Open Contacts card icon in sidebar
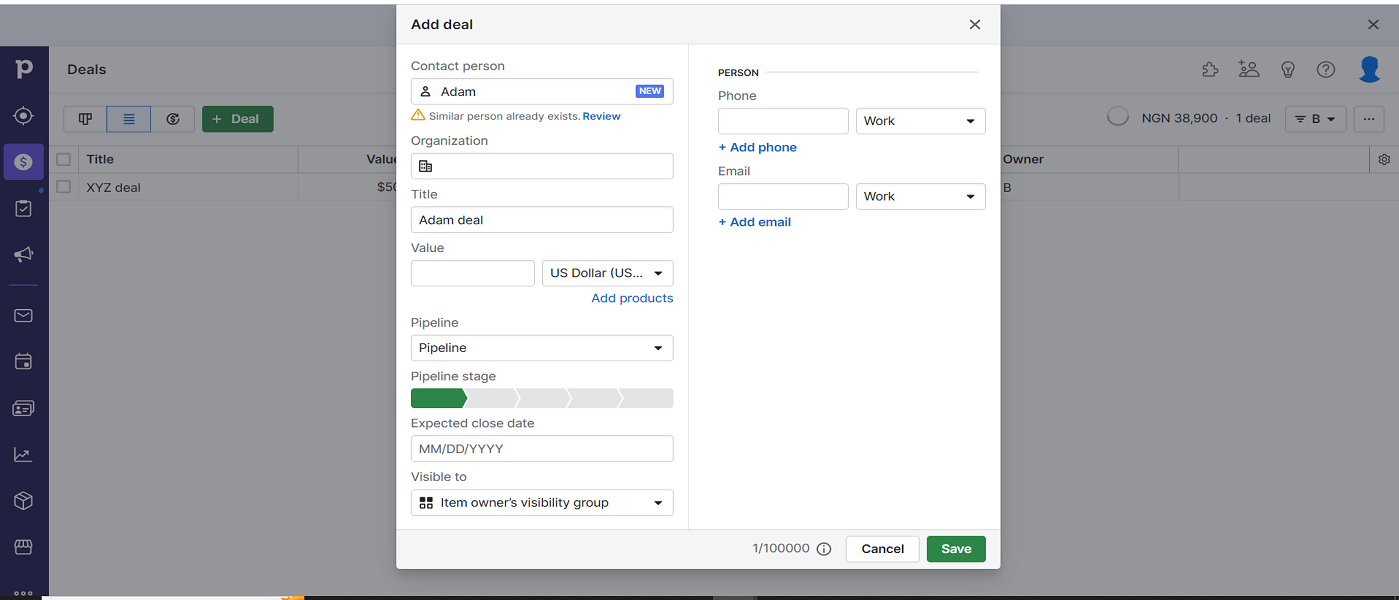Screen dimensions: 1399x600 (x=23, y=408)
